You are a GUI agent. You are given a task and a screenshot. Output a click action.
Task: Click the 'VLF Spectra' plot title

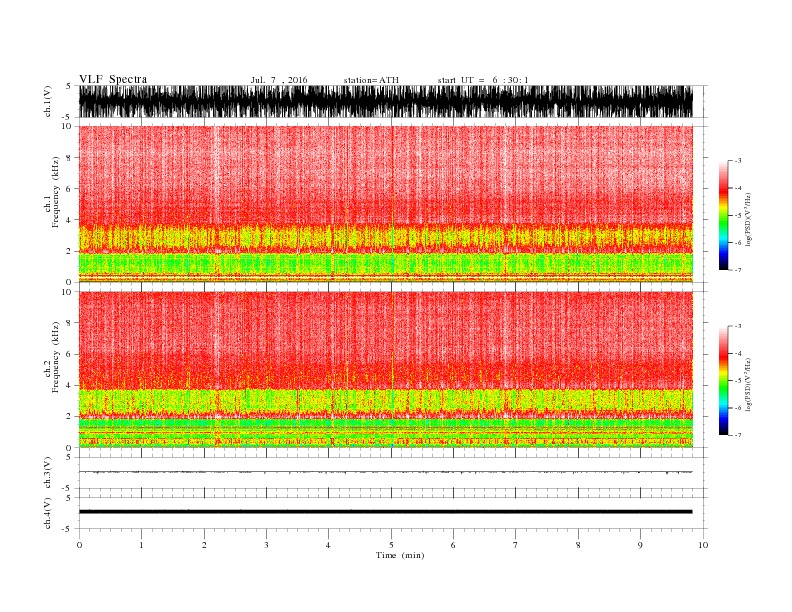click(x=113, y=79)
